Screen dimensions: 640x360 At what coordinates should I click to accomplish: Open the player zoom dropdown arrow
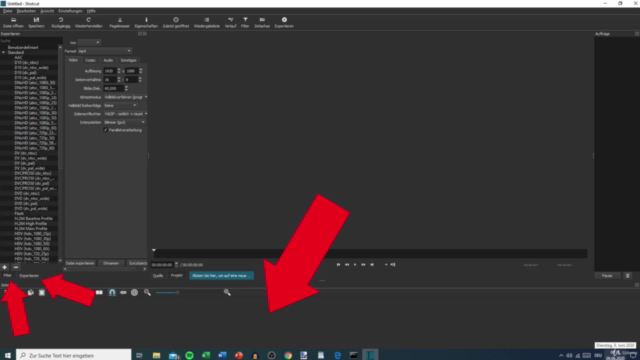click(x=386, y=265)
